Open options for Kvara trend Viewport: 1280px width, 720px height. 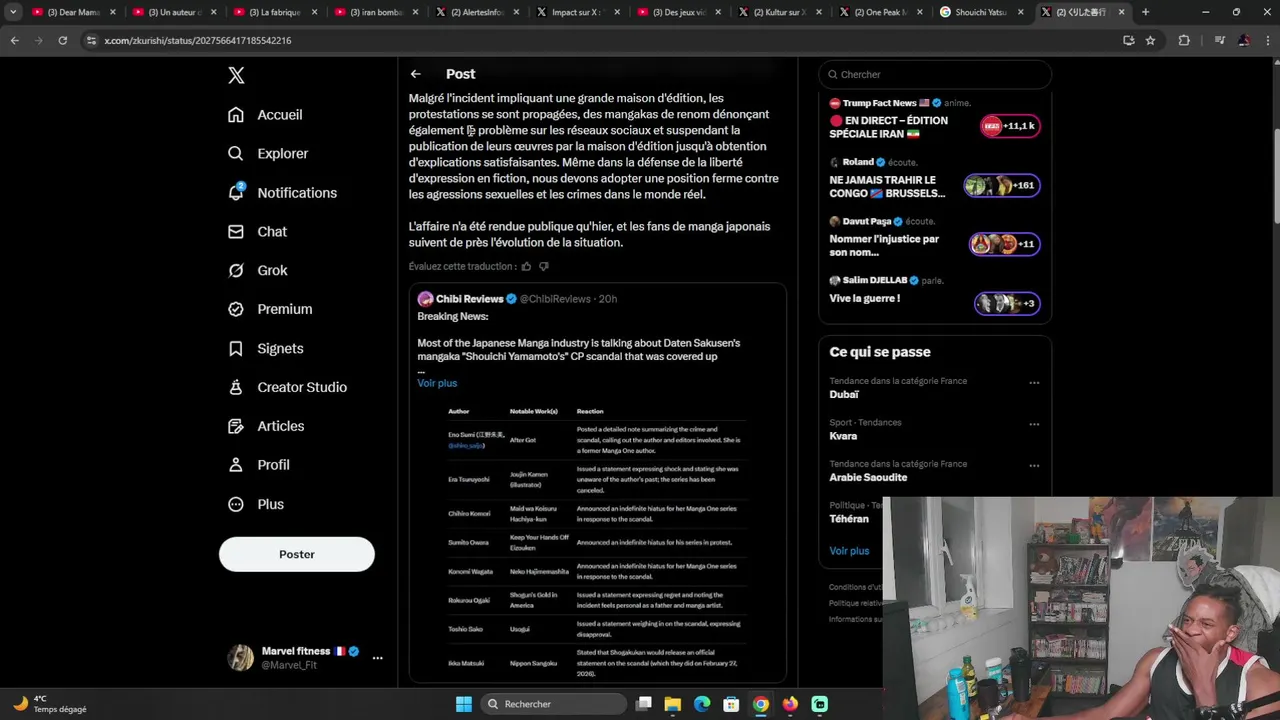[1034, 424]
